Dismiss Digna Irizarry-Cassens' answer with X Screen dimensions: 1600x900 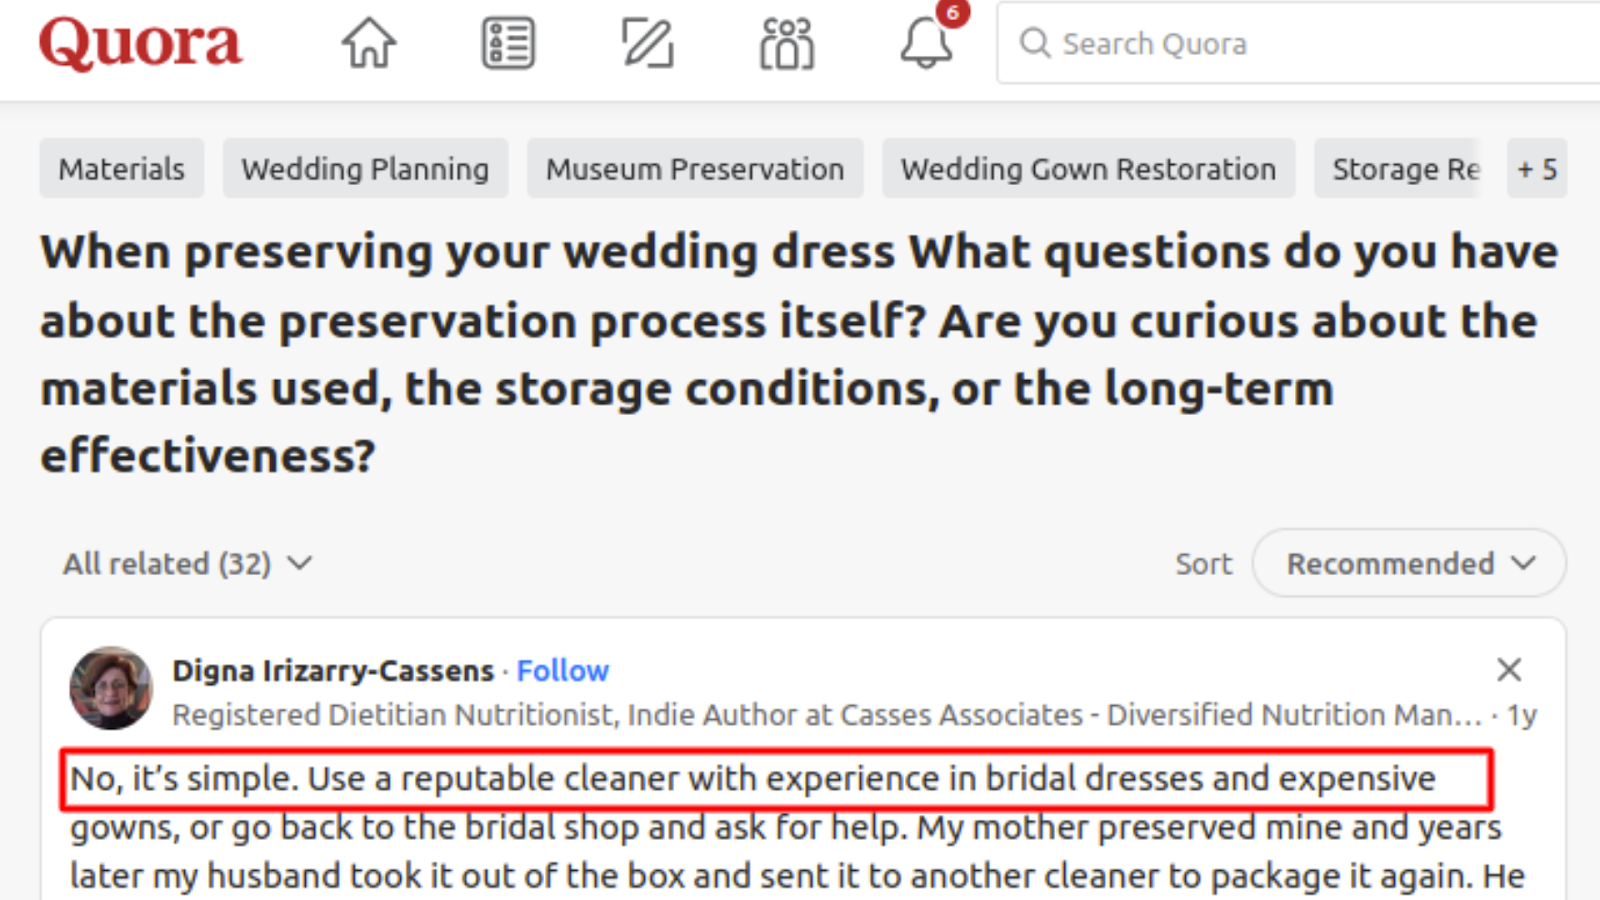1508,669
